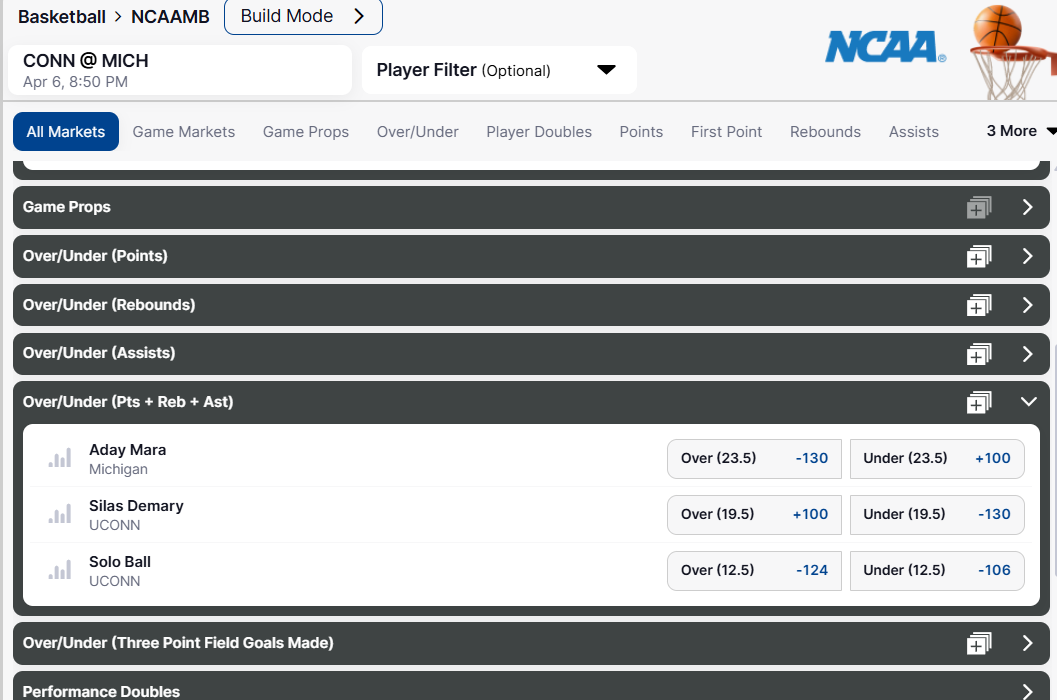
Task: Go to the Basketball breadcrumb link
Action: 62,17
